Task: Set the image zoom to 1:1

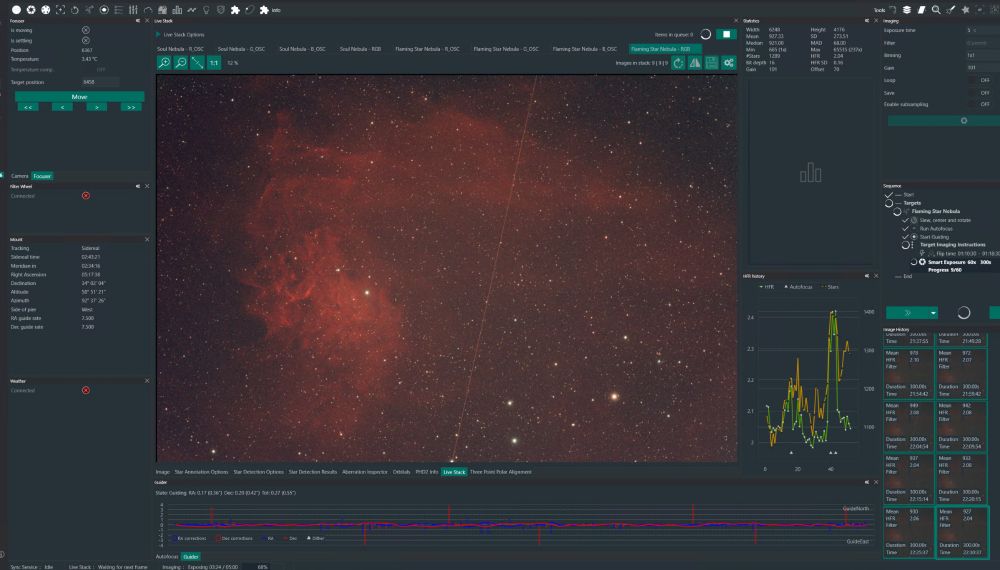Action: click(214, 62)
